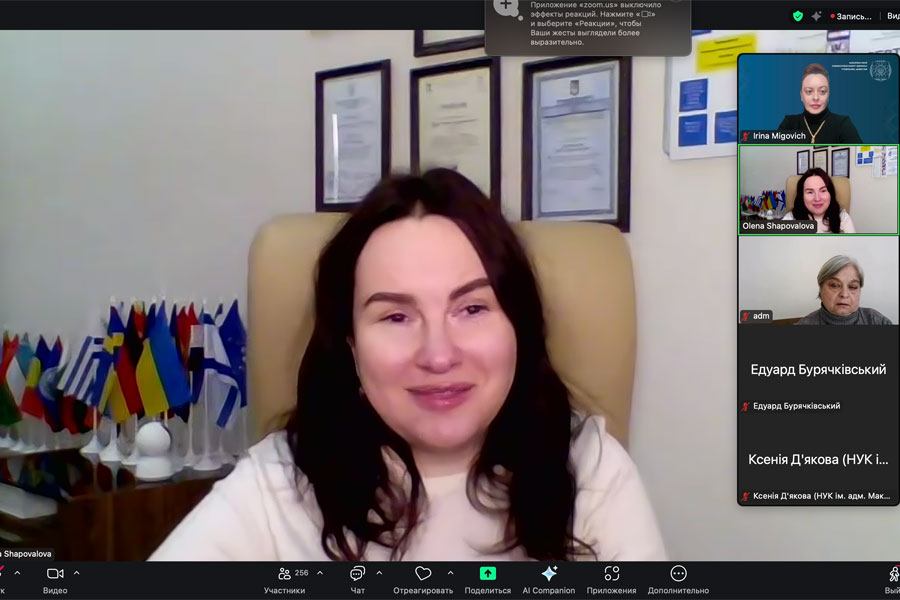
Task: Expand the video options chevron
Action: click(x=76, y=573)
